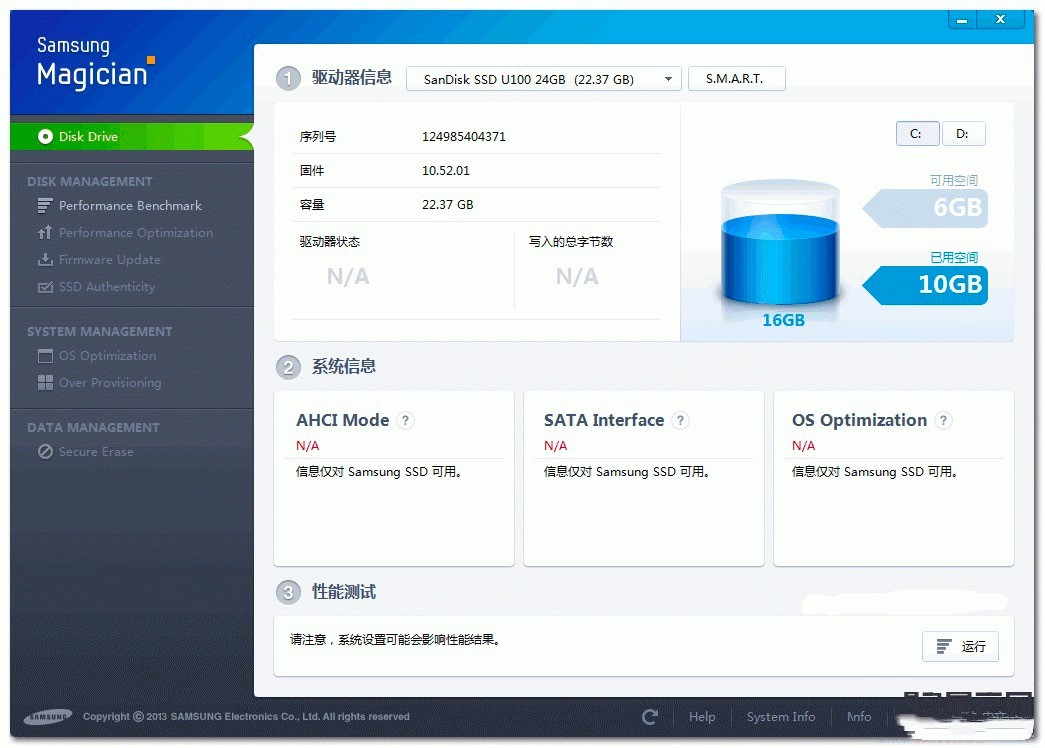The height and width of the screenshot is (748, 1045).
Task: Click the Performance Optimization arrows icon
Action: 45,233
